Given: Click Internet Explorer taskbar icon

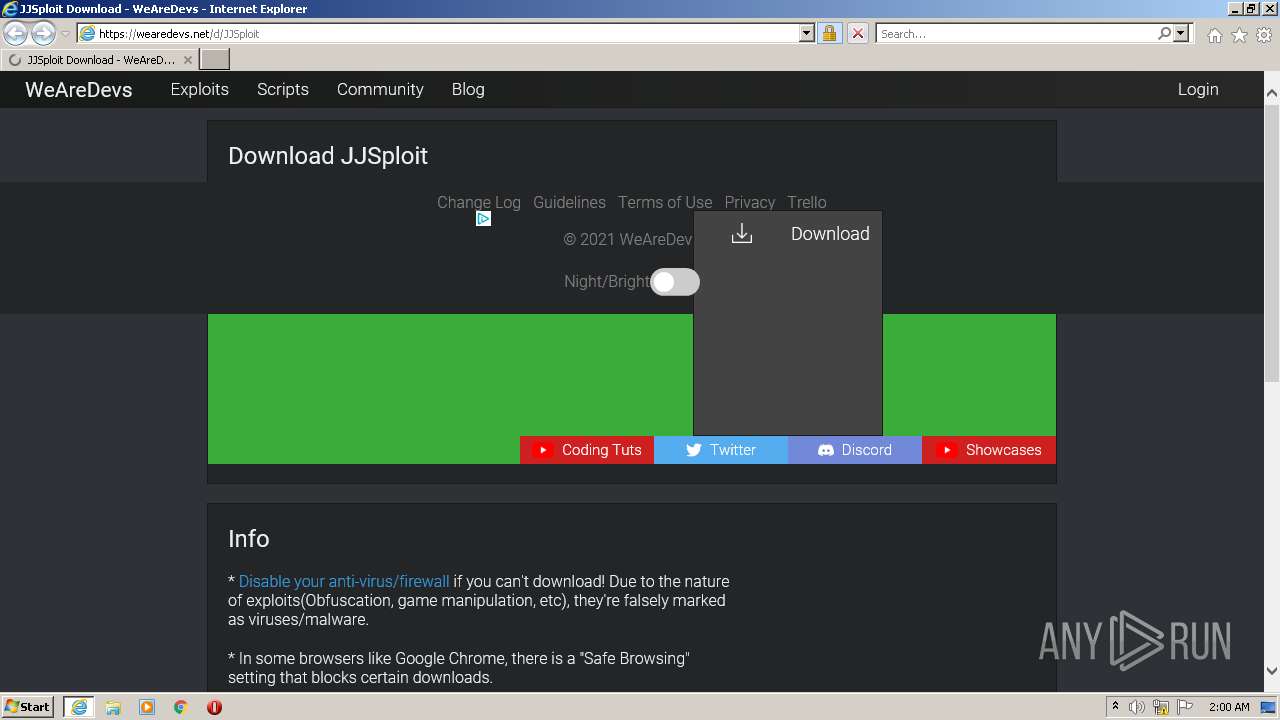Looking at the screenshot, I should point(78,706).
